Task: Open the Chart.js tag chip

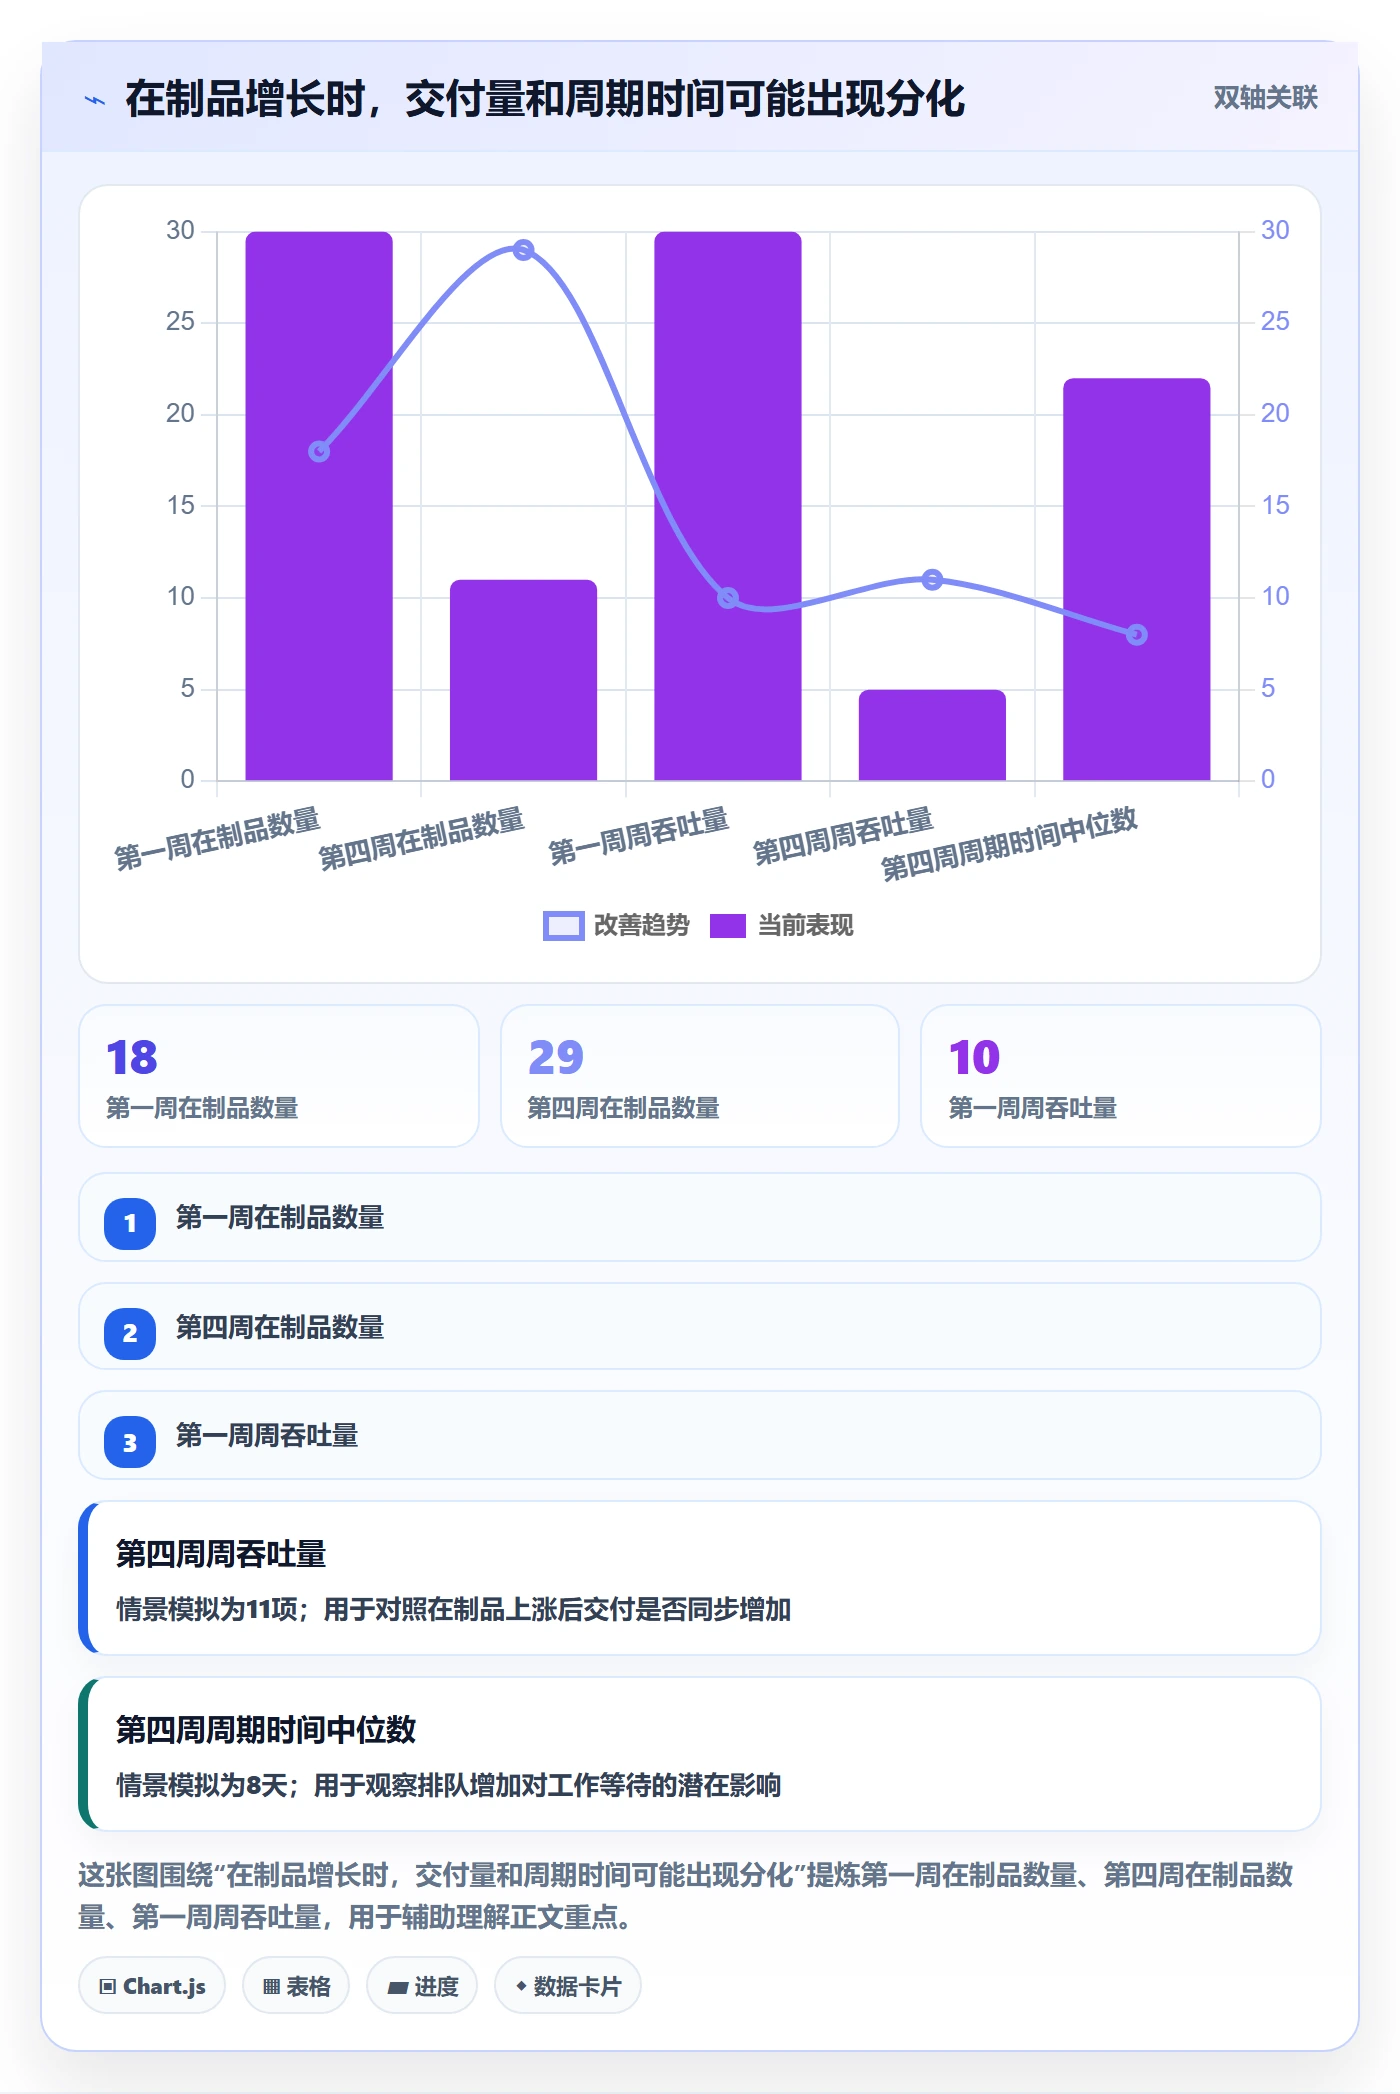Action: [152, 1986]
